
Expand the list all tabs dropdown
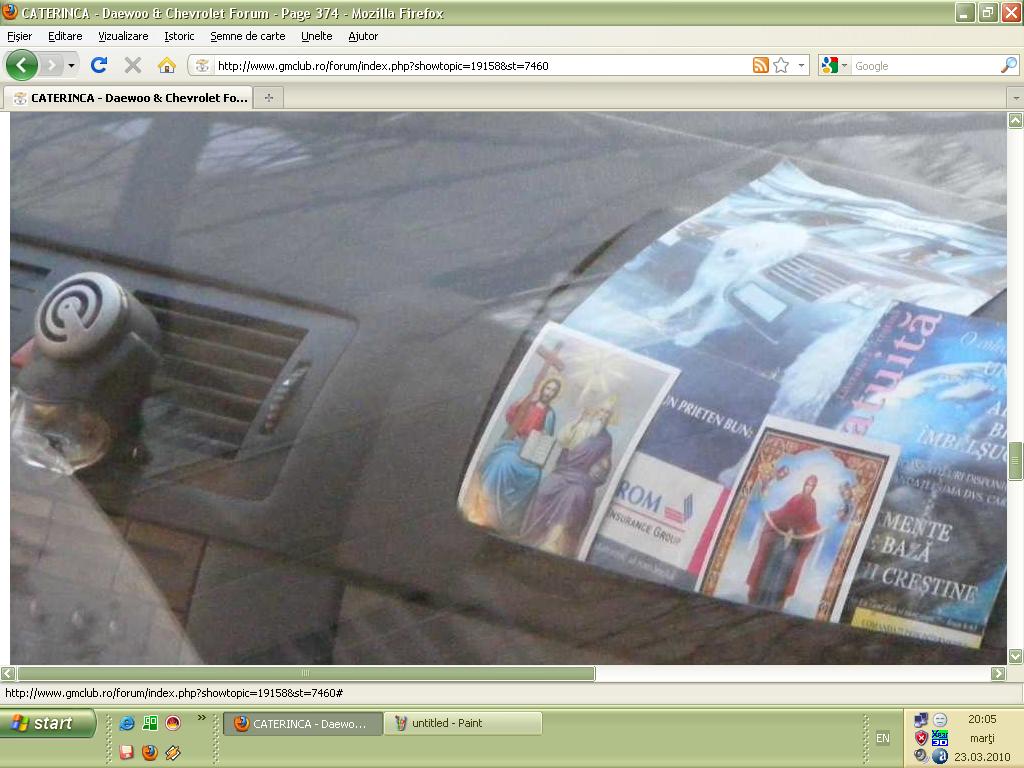click(1015, 98)
